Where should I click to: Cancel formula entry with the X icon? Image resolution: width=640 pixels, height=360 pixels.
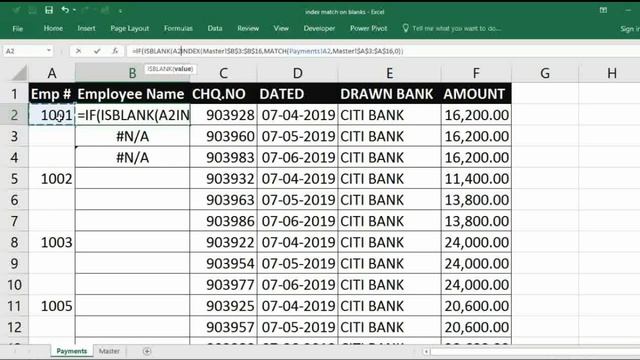78,51
